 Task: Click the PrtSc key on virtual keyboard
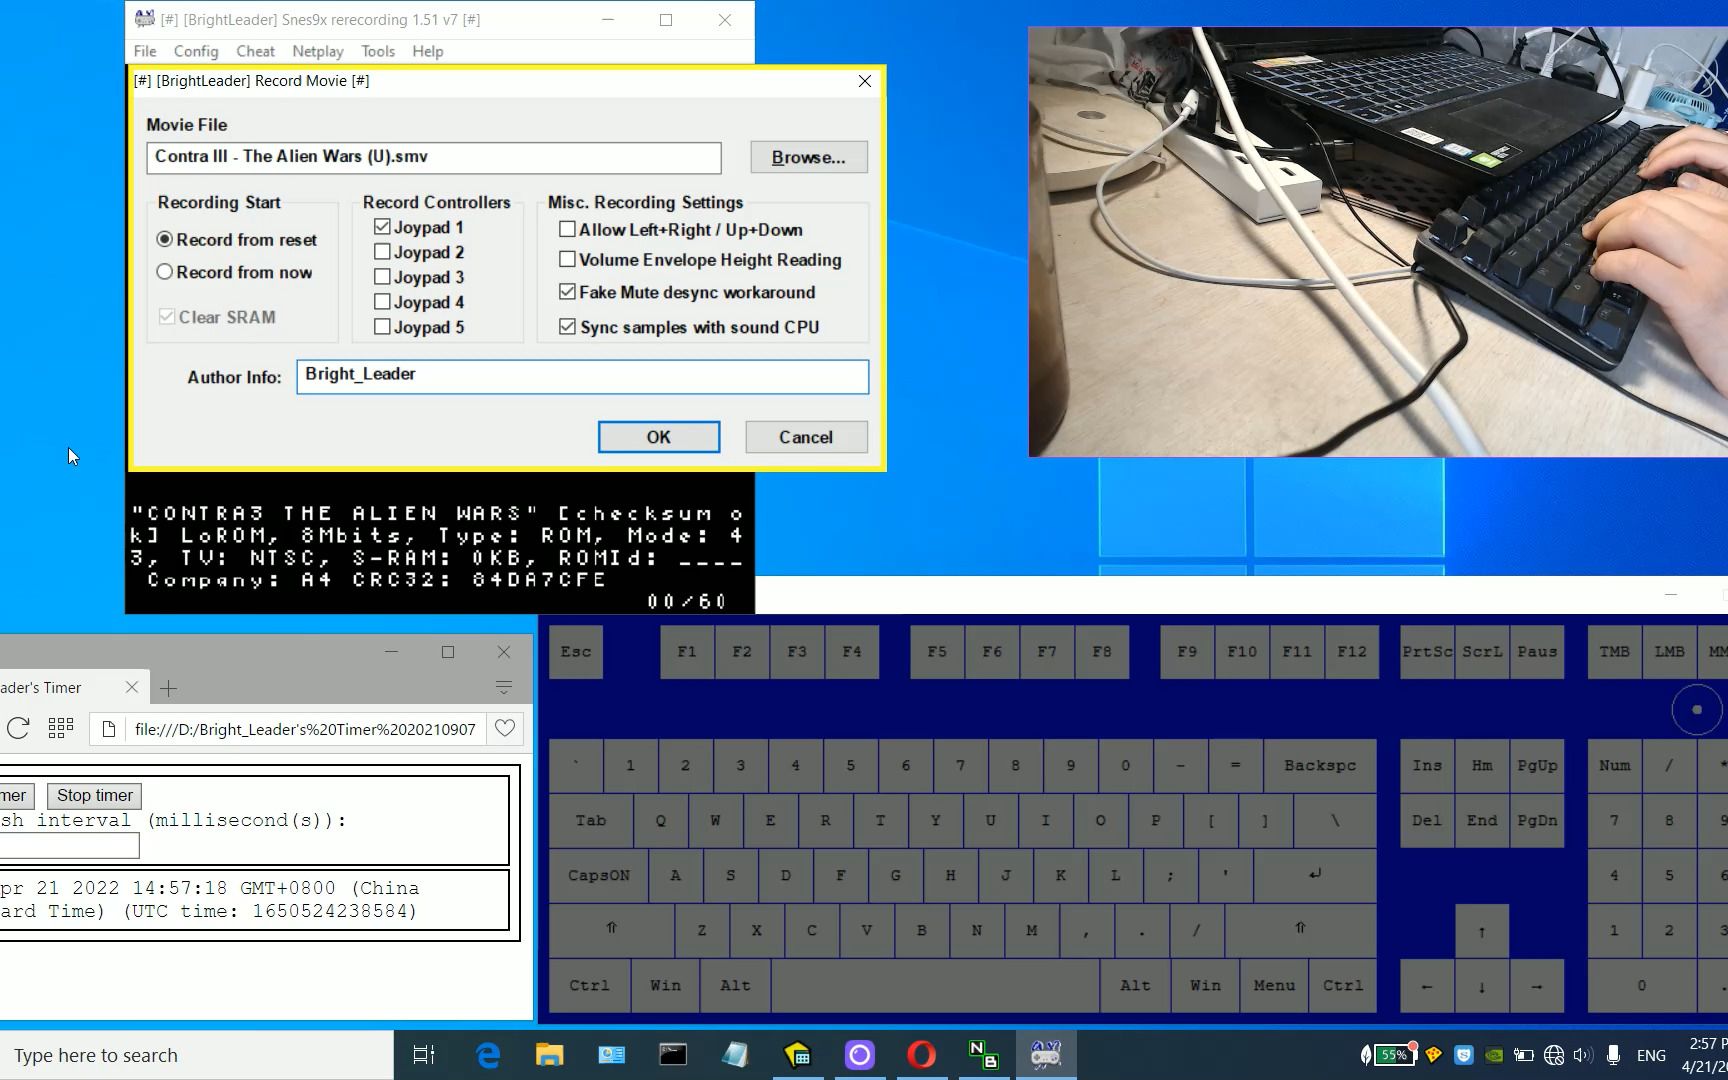[x=1427, y=652]
